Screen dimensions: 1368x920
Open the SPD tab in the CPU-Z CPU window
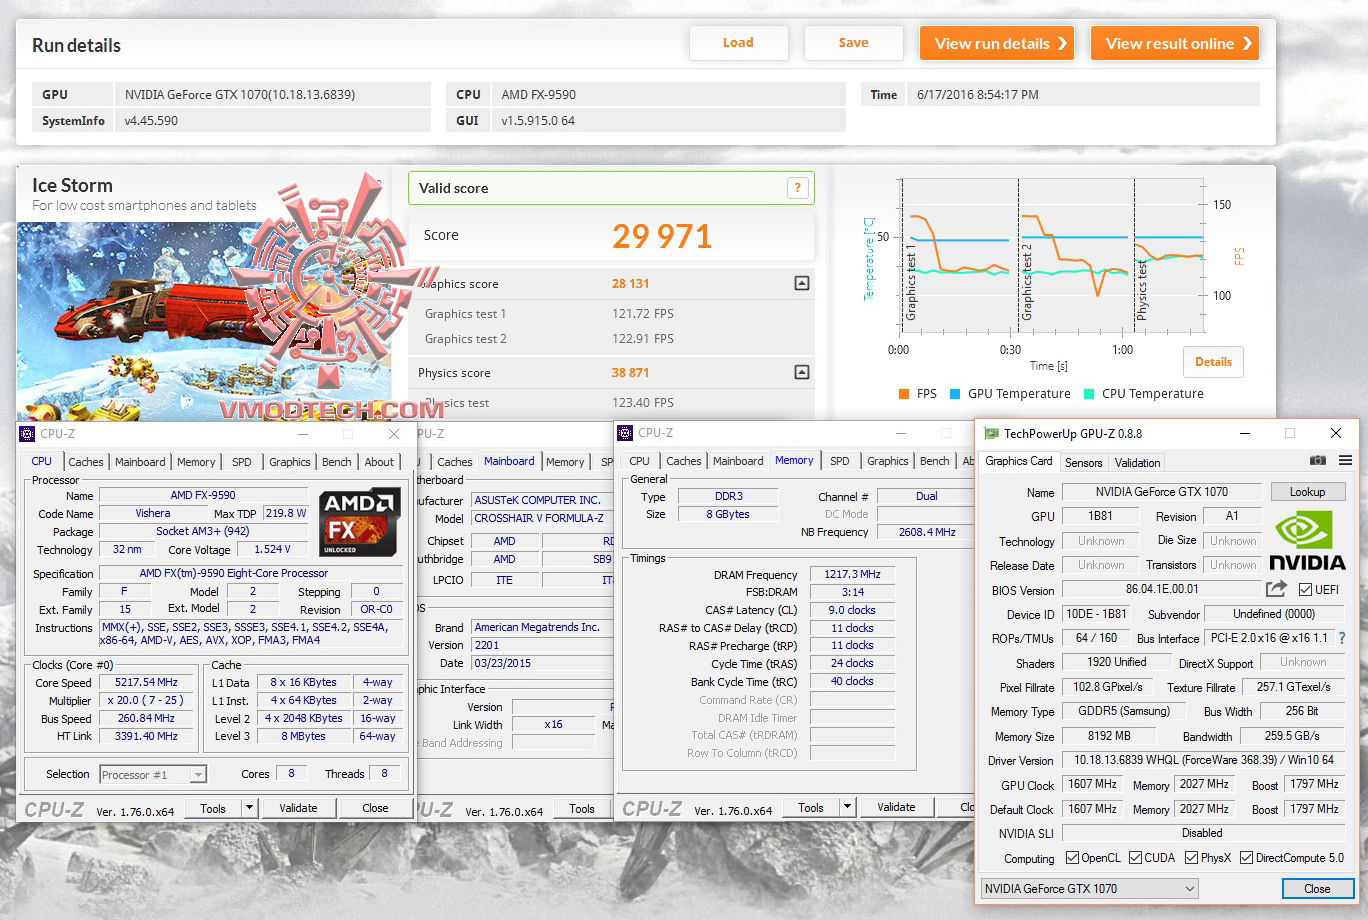(242, 462)
